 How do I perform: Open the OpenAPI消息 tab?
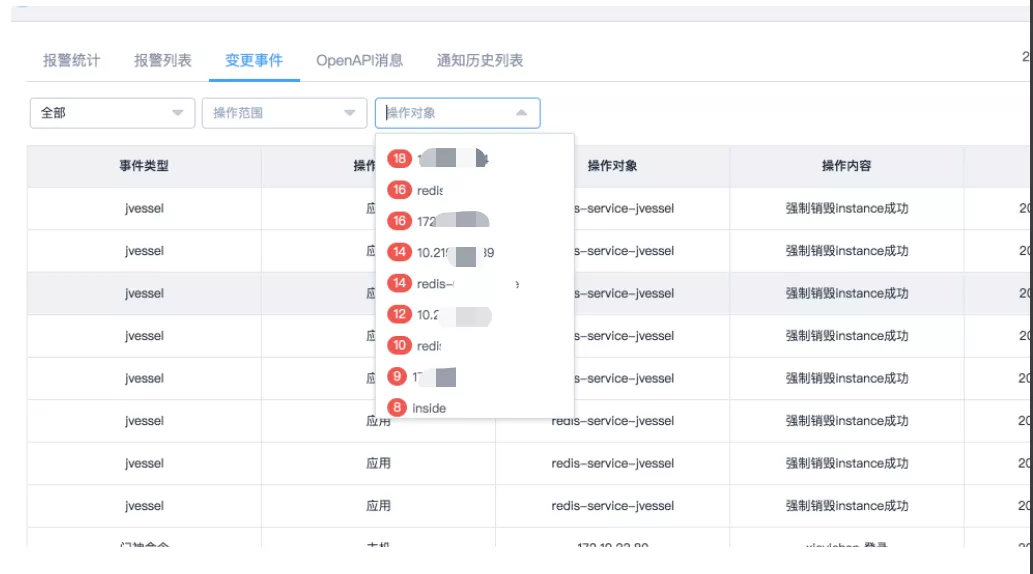(x=360, y=61)
